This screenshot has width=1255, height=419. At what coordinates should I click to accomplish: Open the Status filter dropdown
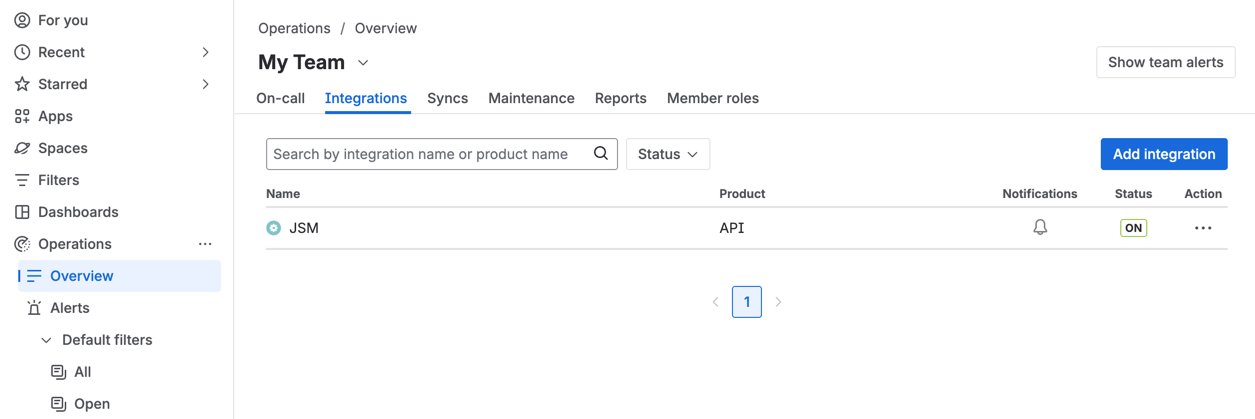point(667,154)
